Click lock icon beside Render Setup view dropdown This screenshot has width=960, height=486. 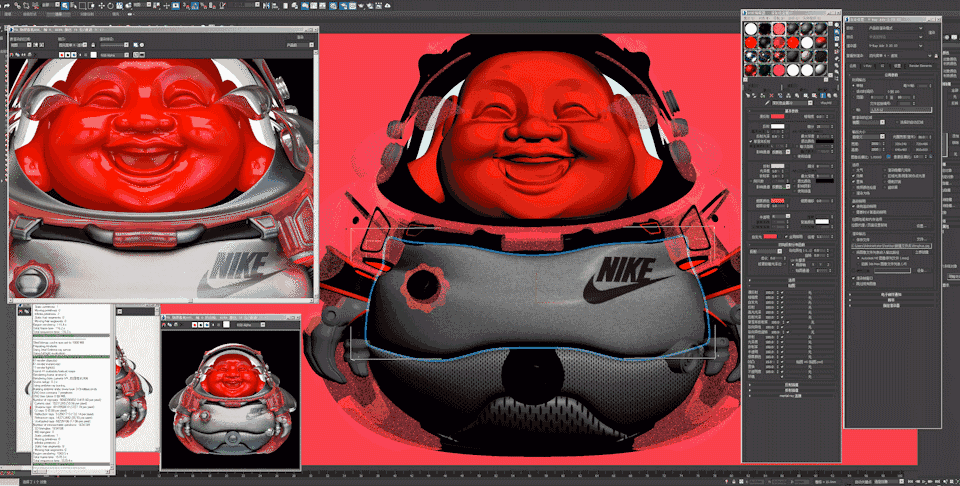pyautogui.click(x=936, y=55)
